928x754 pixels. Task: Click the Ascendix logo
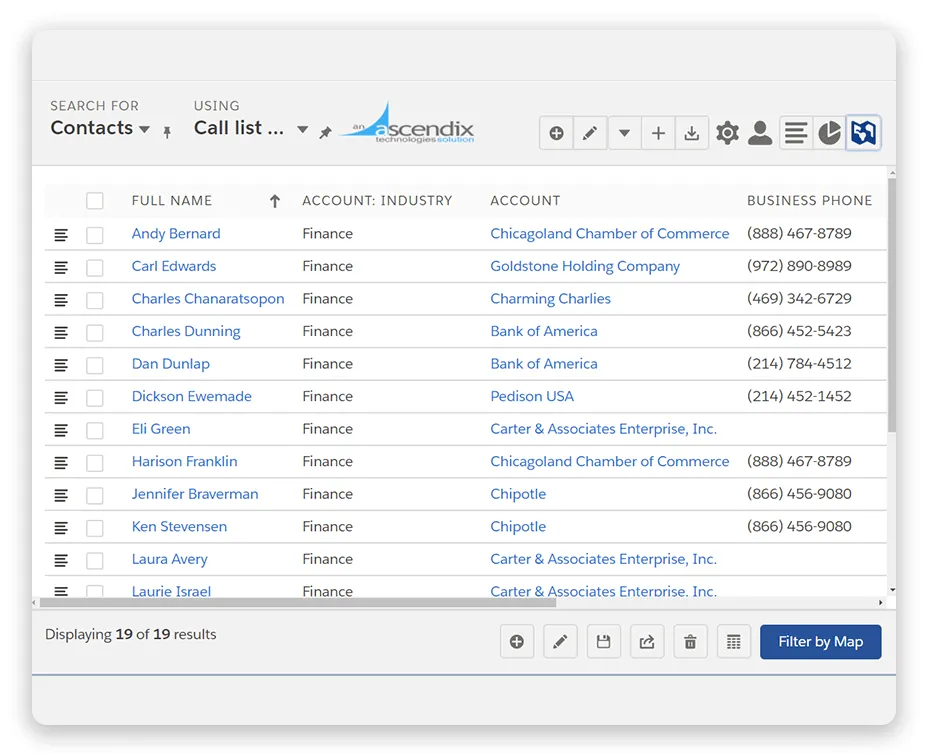tap(407, 124)
